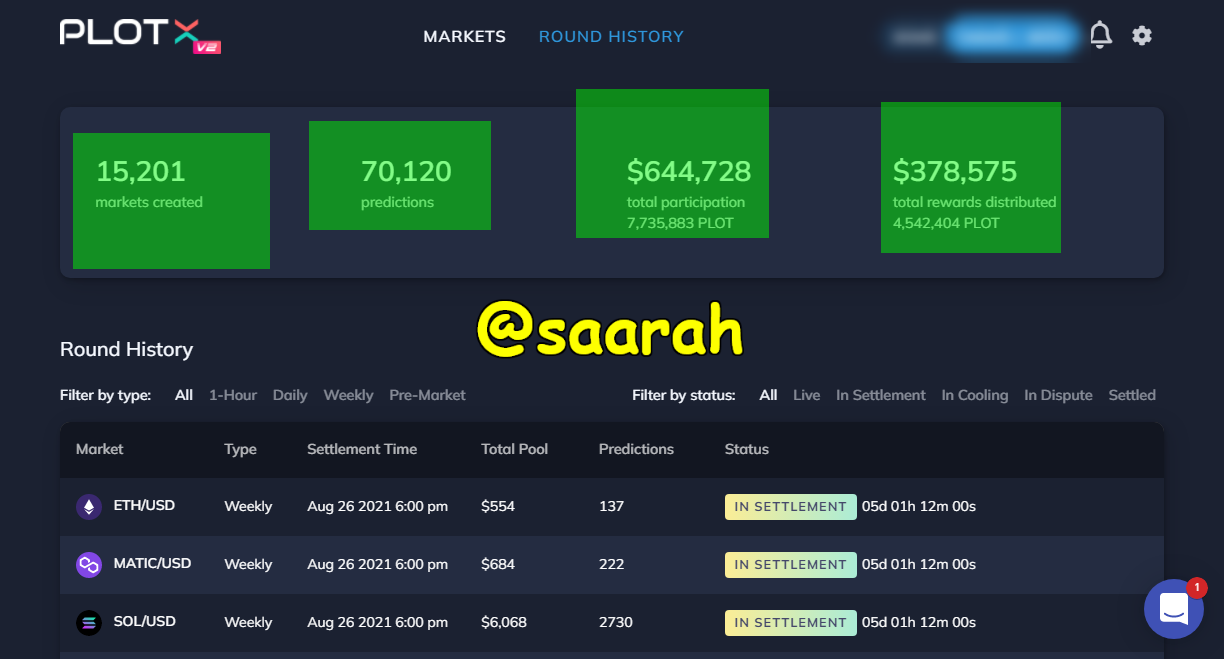
Task: Click the MATIC/USD settlement time
Action: pos(378,565)
